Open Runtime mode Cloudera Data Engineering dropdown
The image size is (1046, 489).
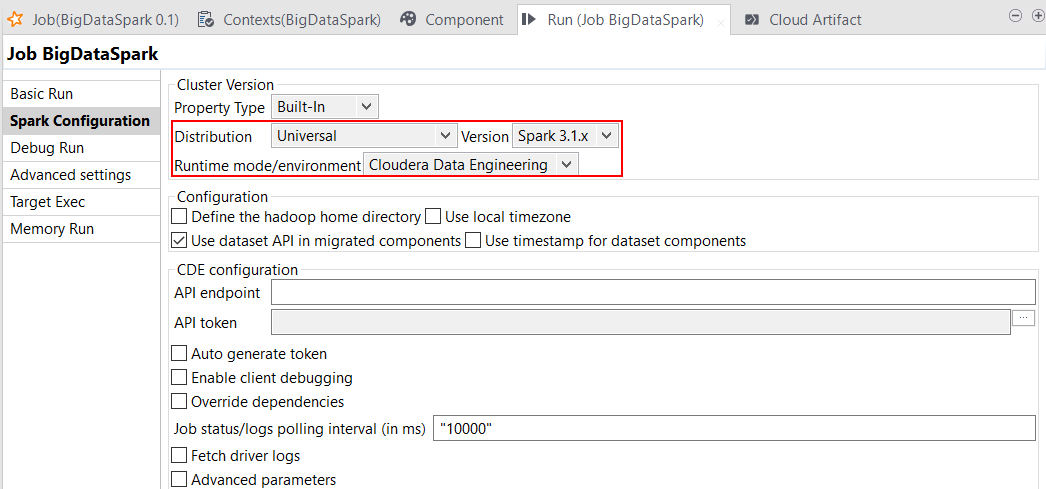pos(471,165)
